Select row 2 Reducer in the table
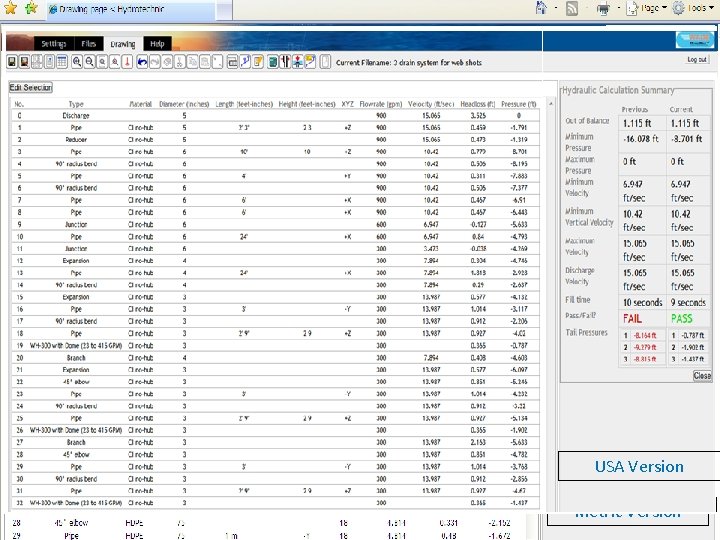This screenshot has width=720, height=540. [x=276, y=140]
